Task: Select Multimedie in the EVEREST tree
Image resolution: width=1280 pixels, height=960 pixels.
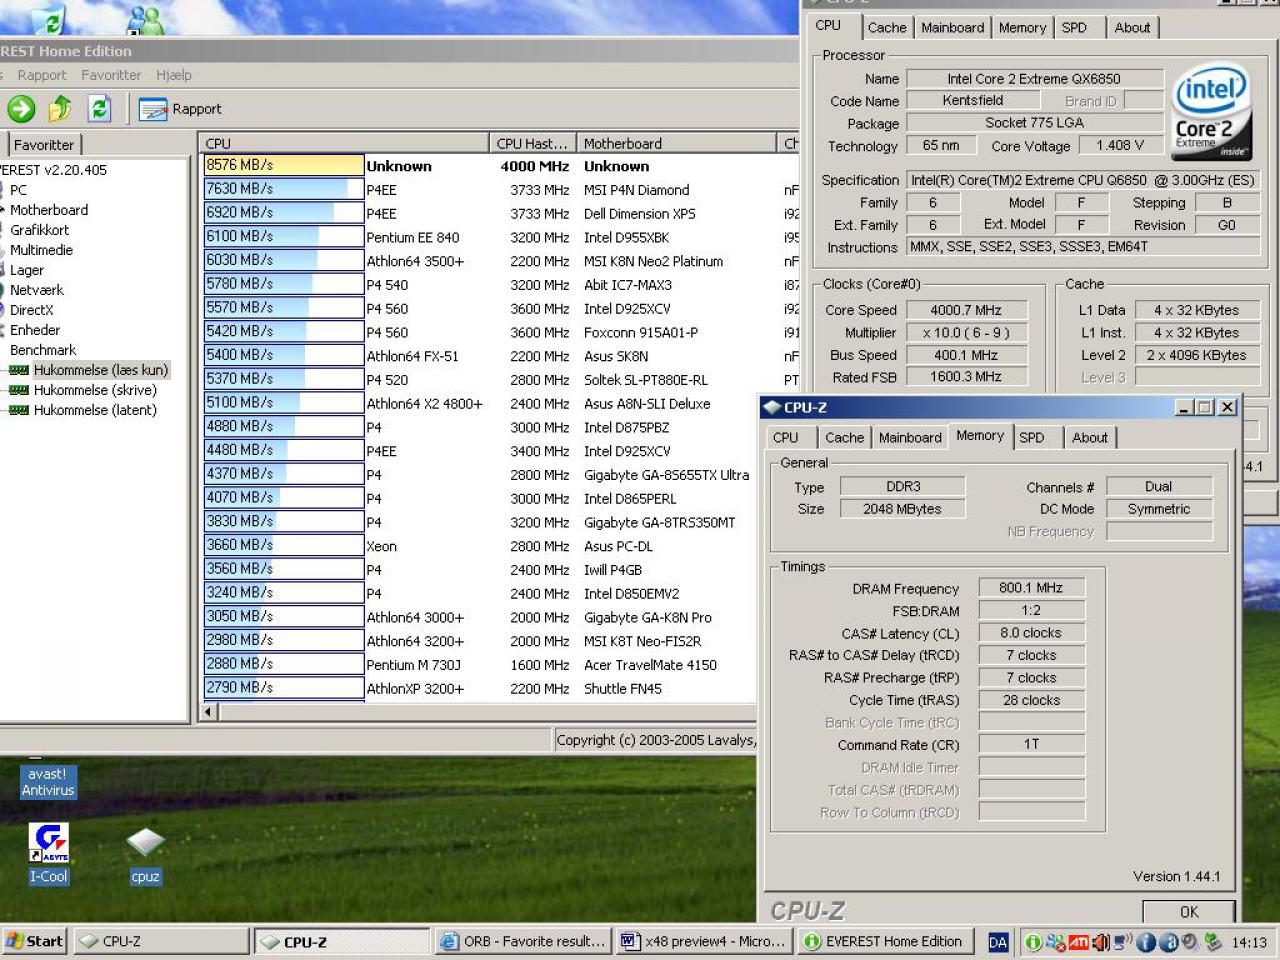Action: coord(41,250)
